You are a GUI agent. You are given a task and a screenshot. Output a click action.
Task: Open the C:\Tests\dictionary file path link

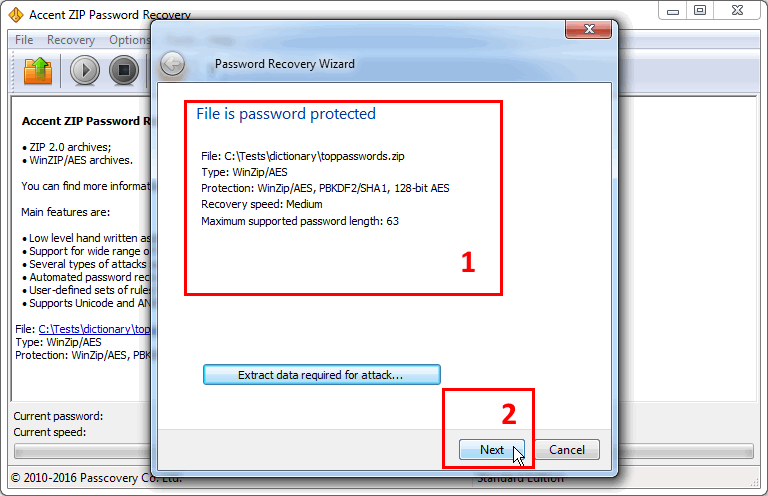coord(94,329)
